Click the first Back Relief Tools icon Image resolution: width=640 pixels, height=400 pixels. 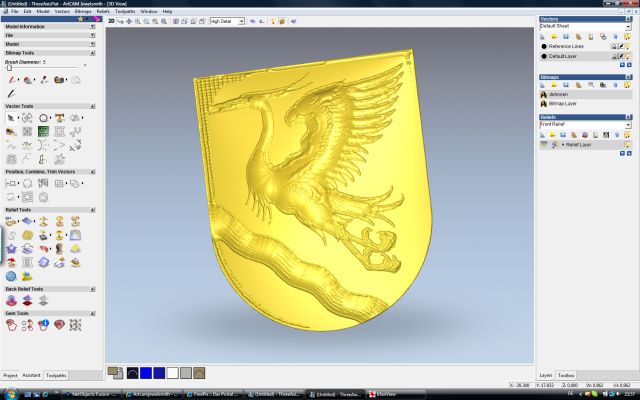point(11,300)
